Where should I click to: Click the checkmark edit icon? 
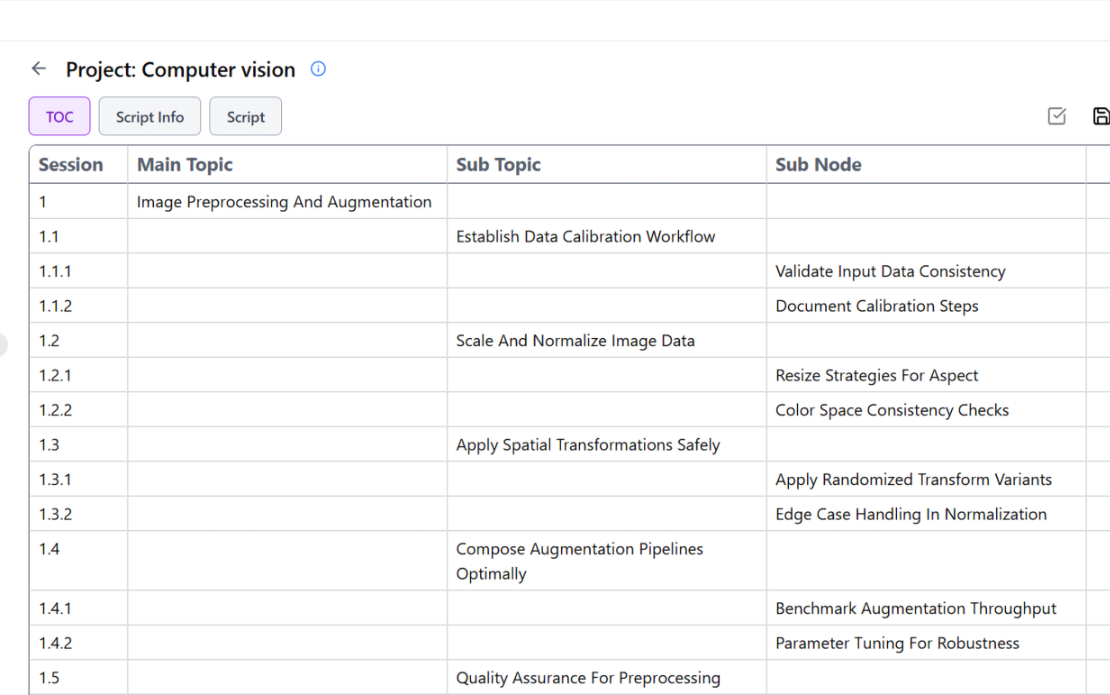pyautogui.click(x=1056, y=116)
